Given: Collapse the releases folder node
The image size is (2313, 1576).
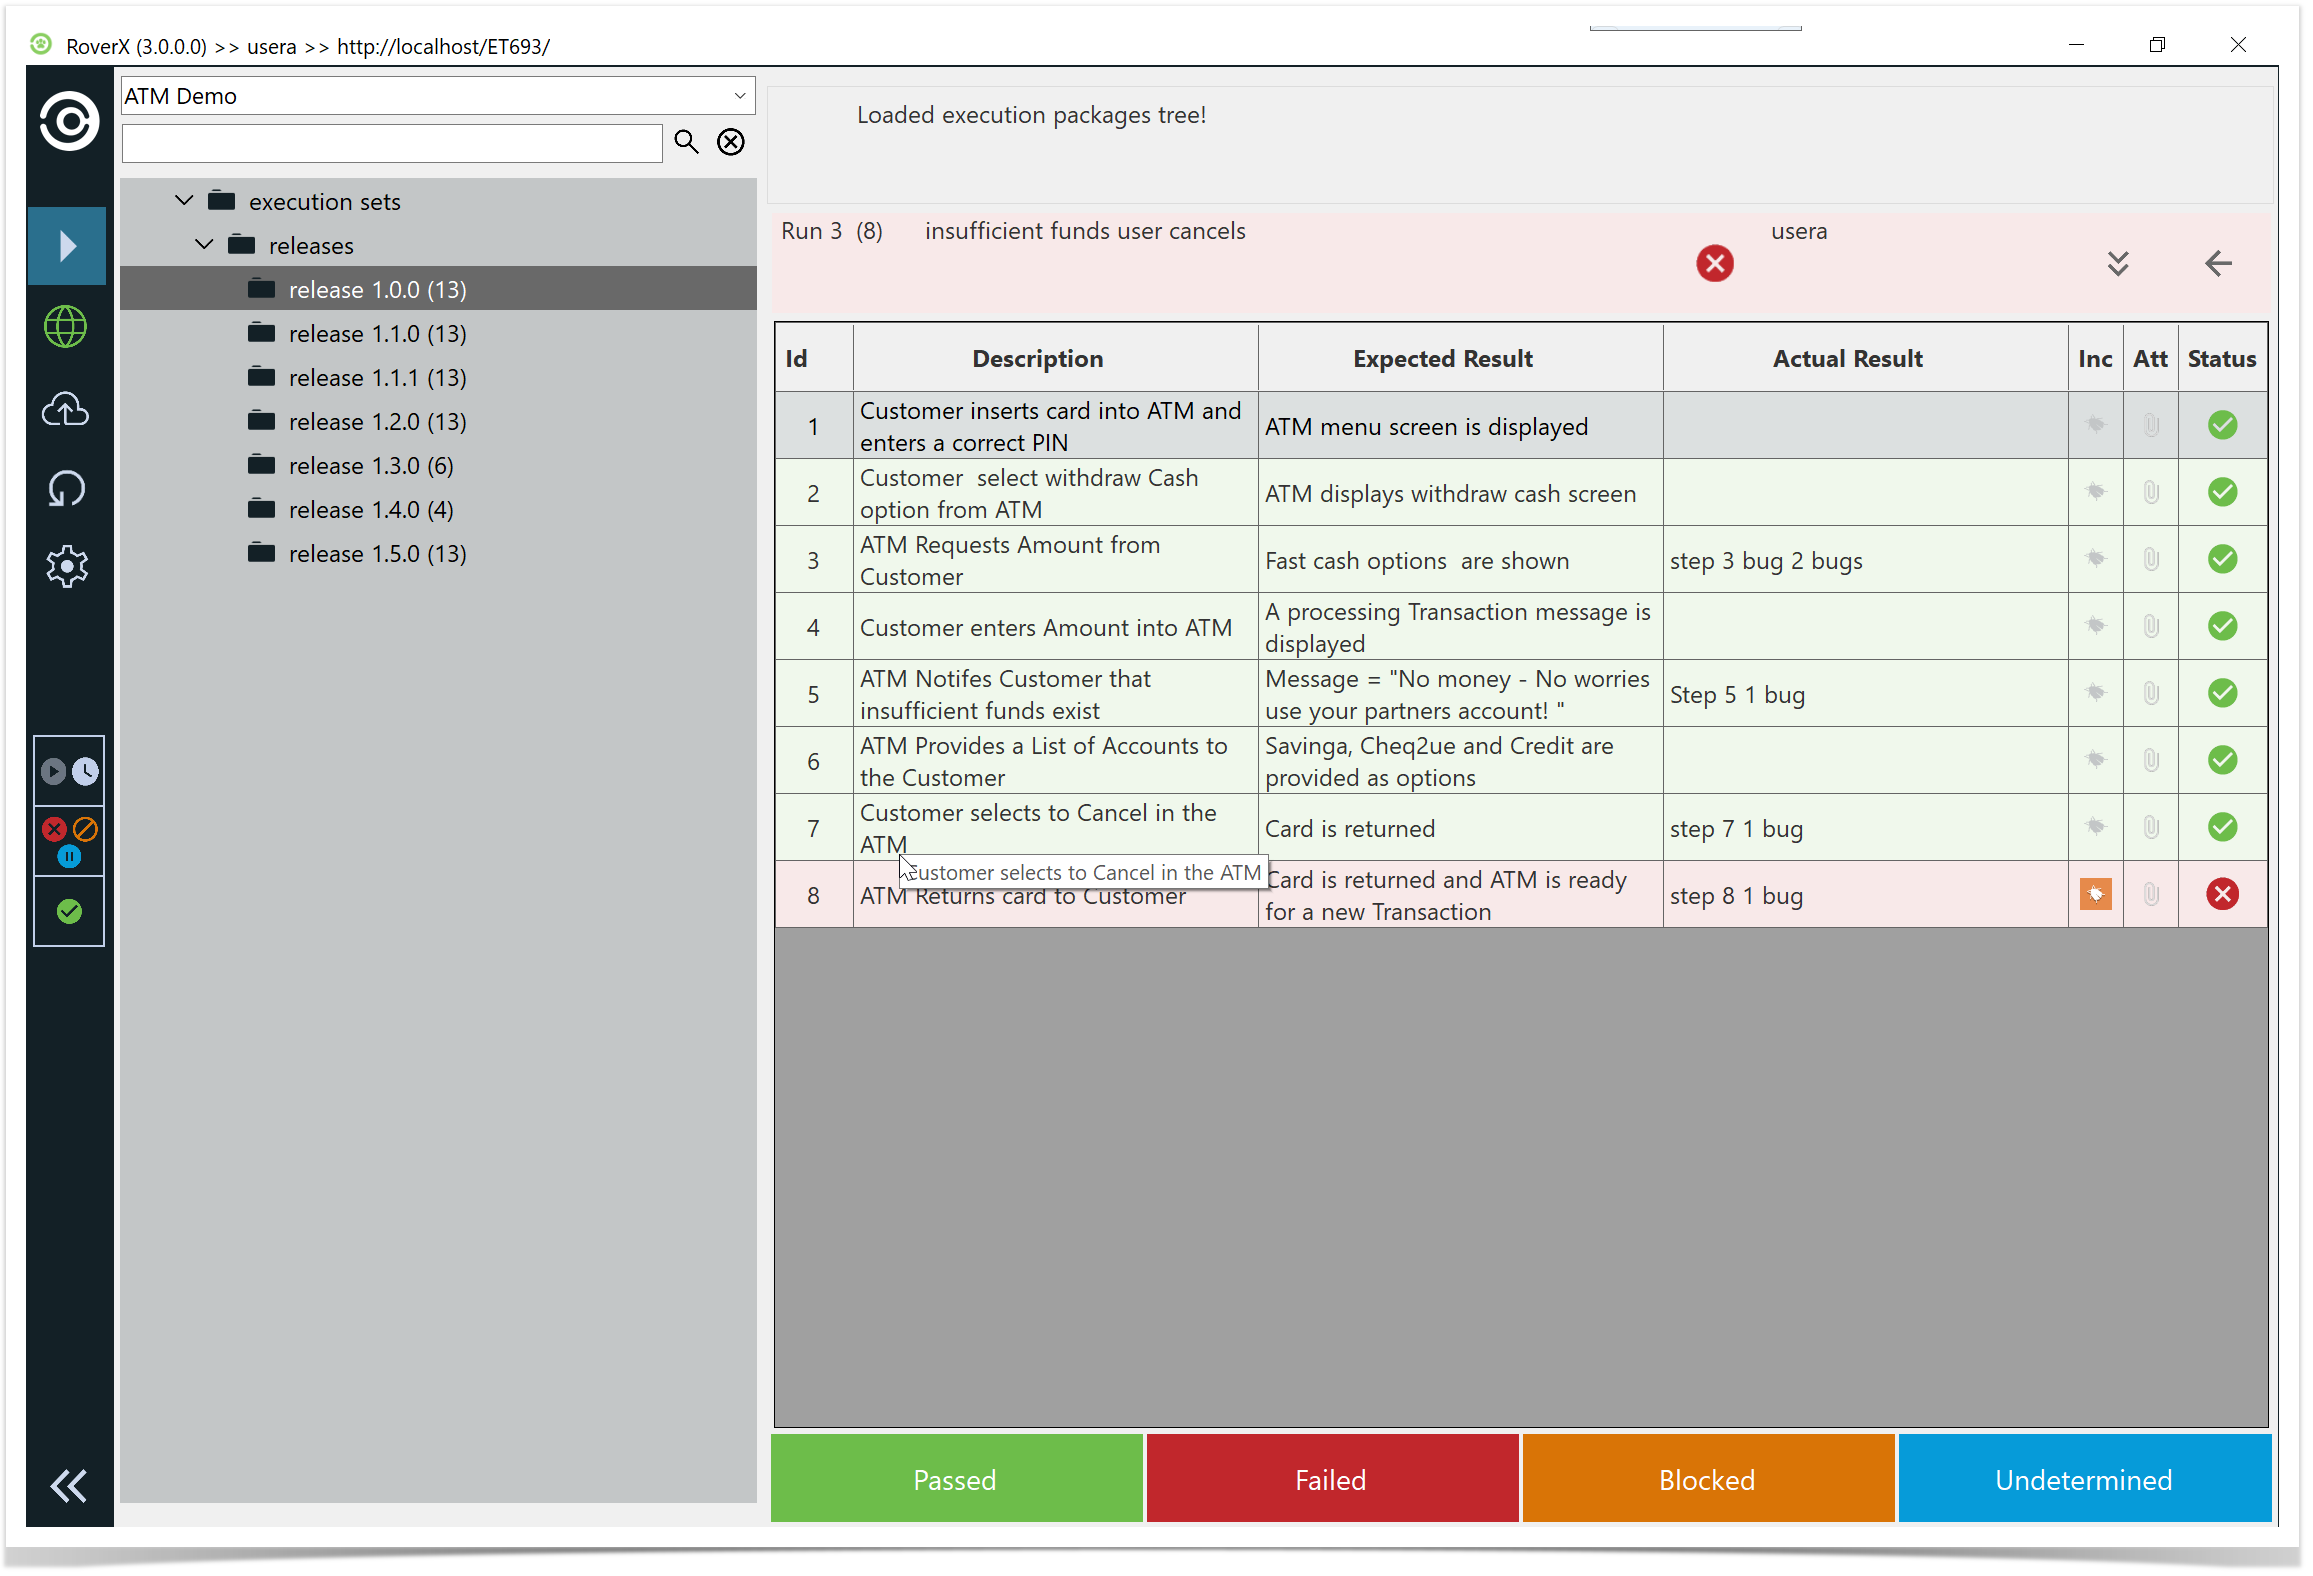Looking at the screenshot, I should pyautogui.click(x=204, y=245).
